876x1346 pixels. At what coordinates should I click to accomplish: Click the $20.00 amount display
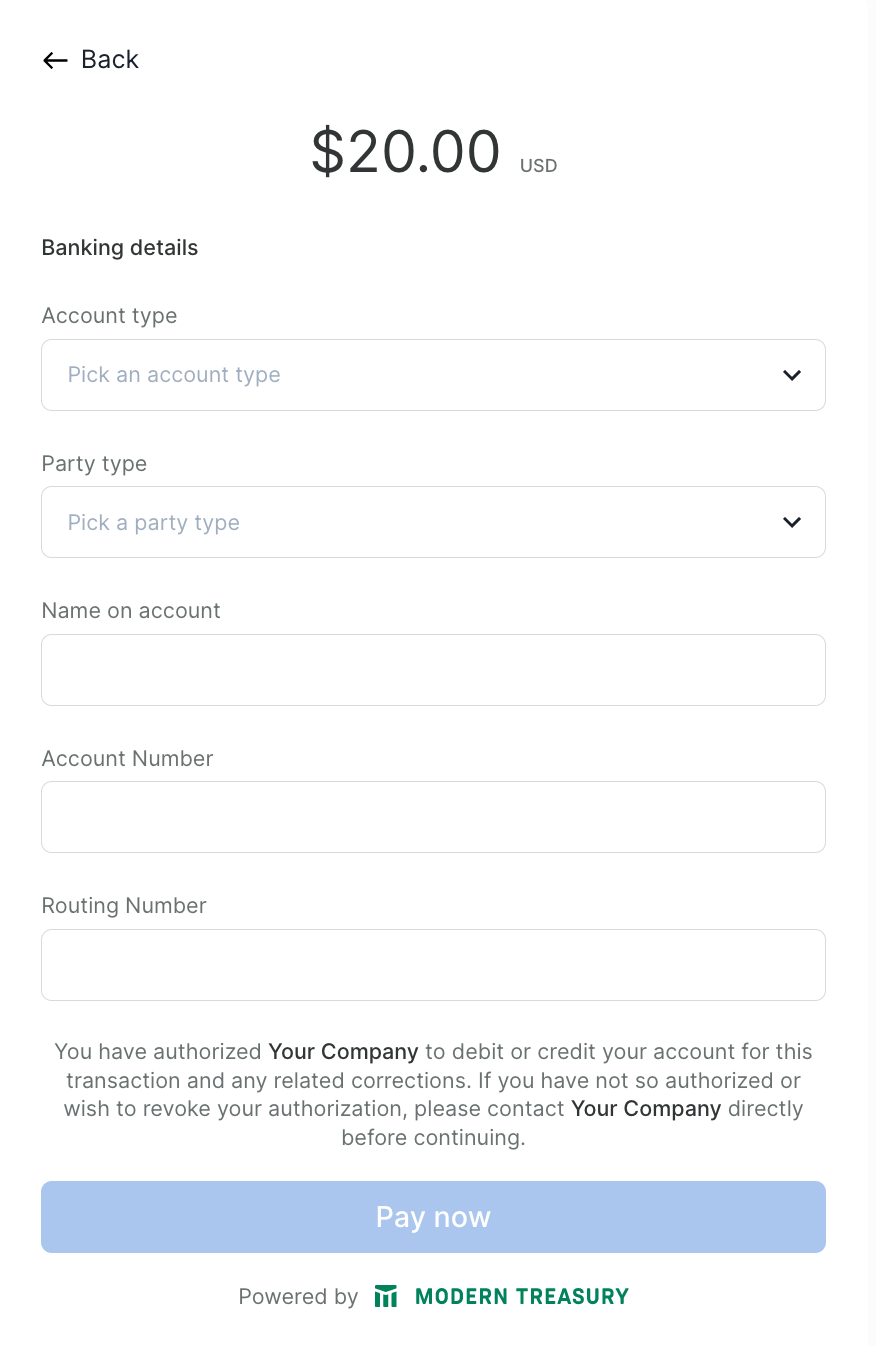(x=406, y=152)
